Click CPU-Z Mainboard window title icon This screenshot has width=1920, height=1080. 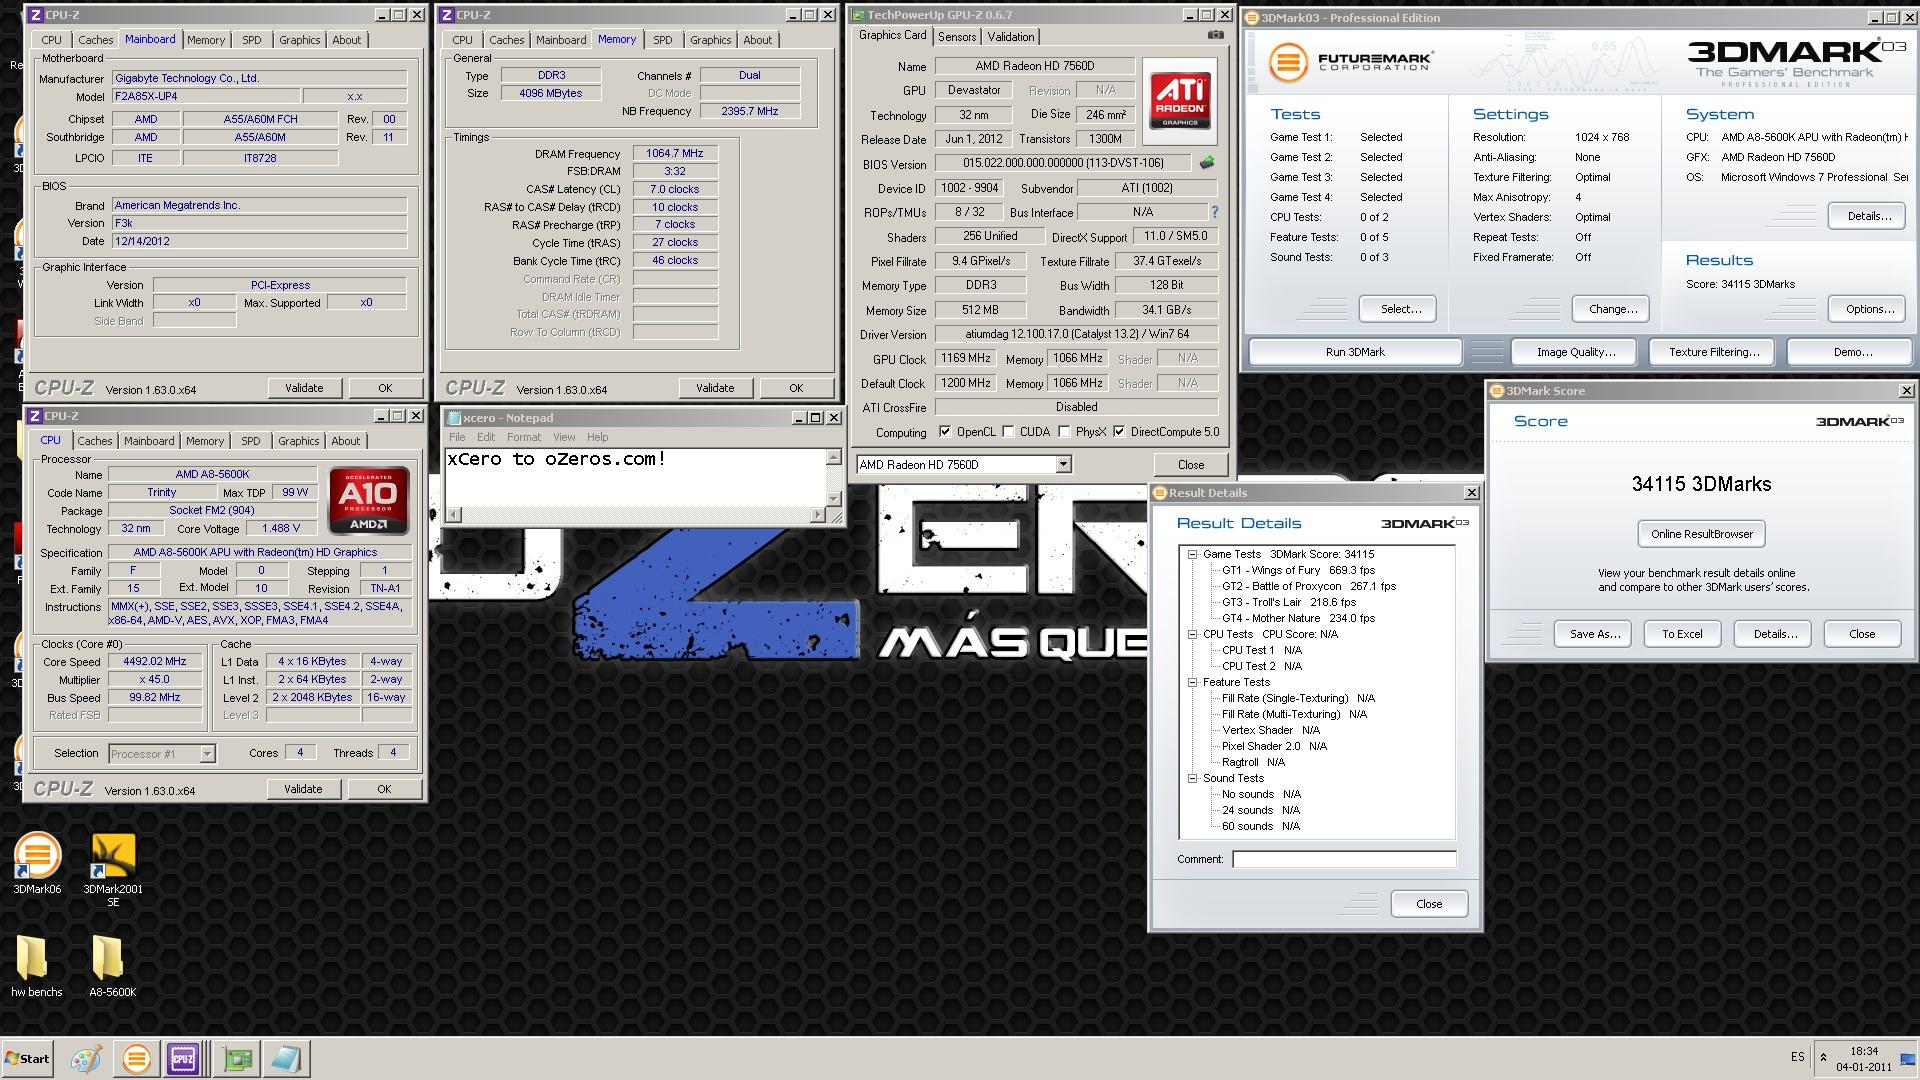[35, 15]
